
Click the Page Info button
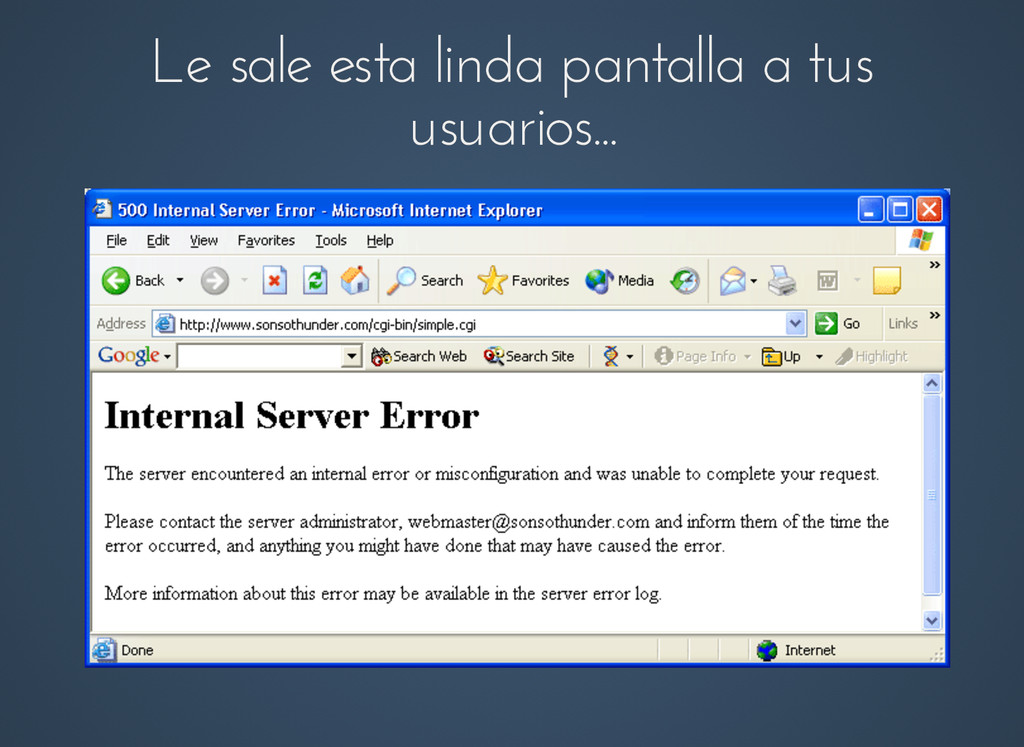pos(696,356)
